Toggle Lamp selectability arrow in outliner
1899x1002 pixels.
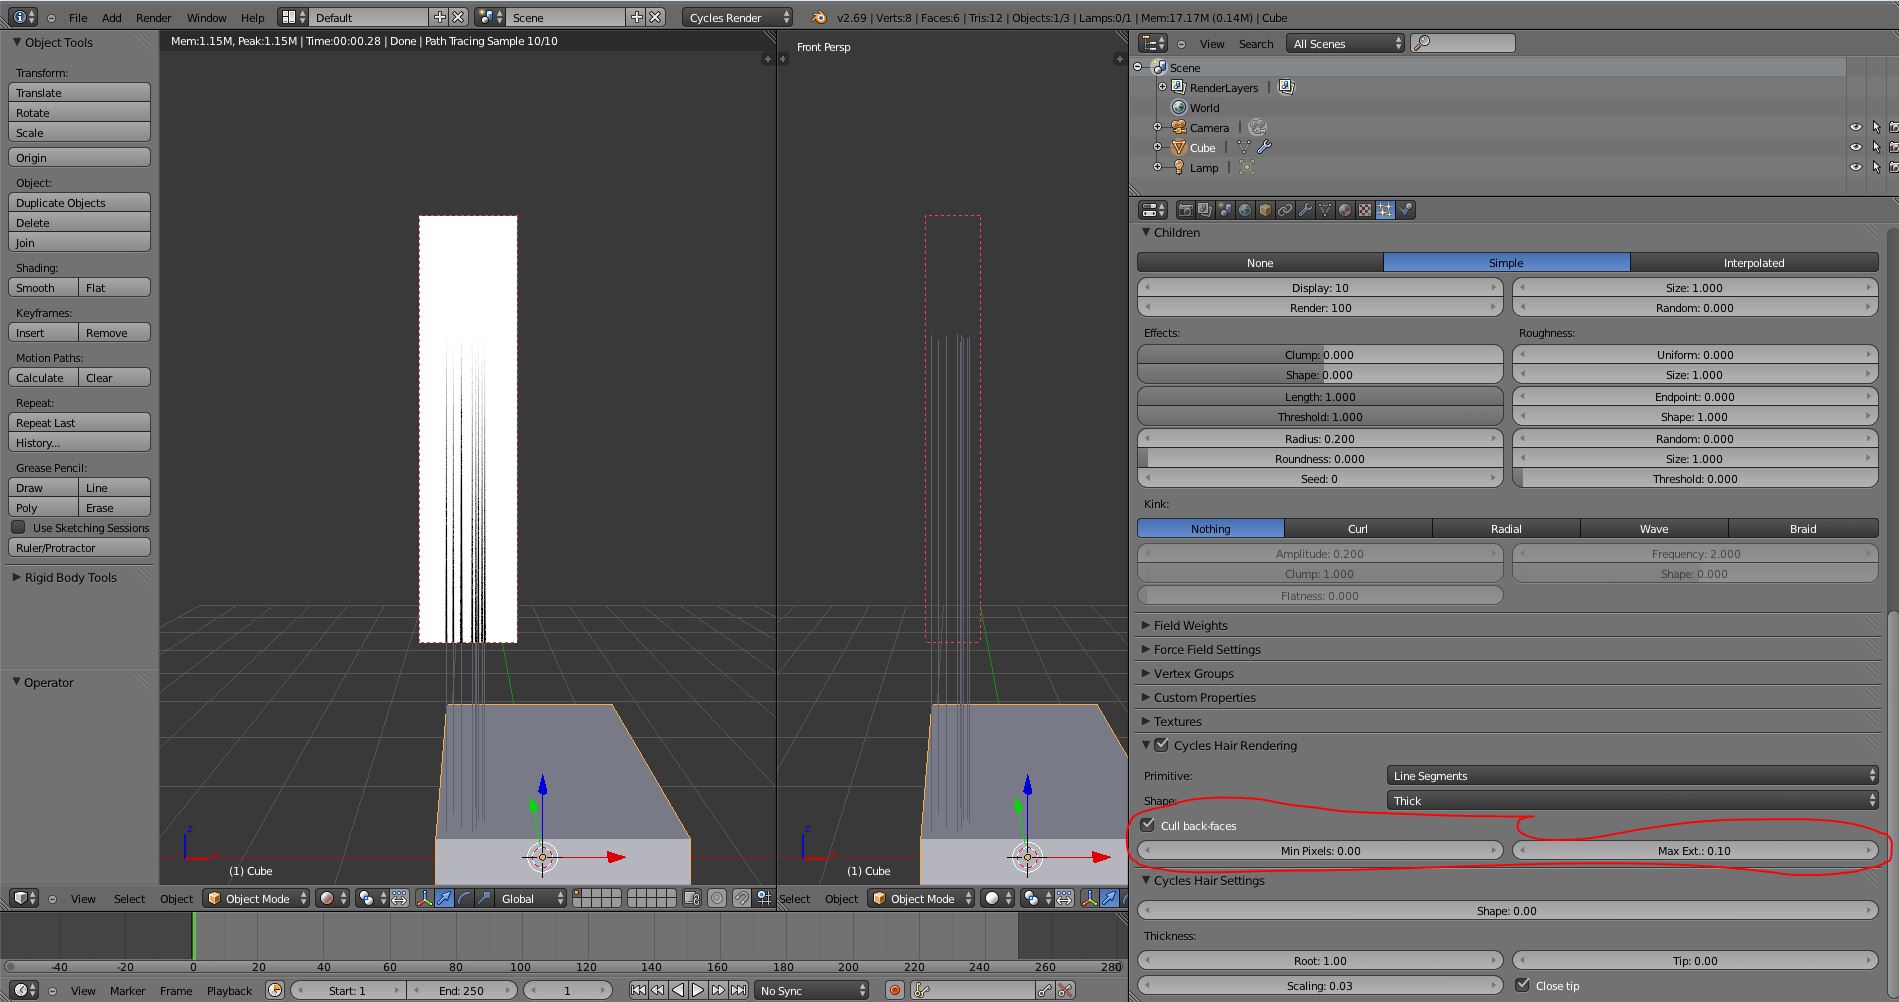coord(1876,167)
